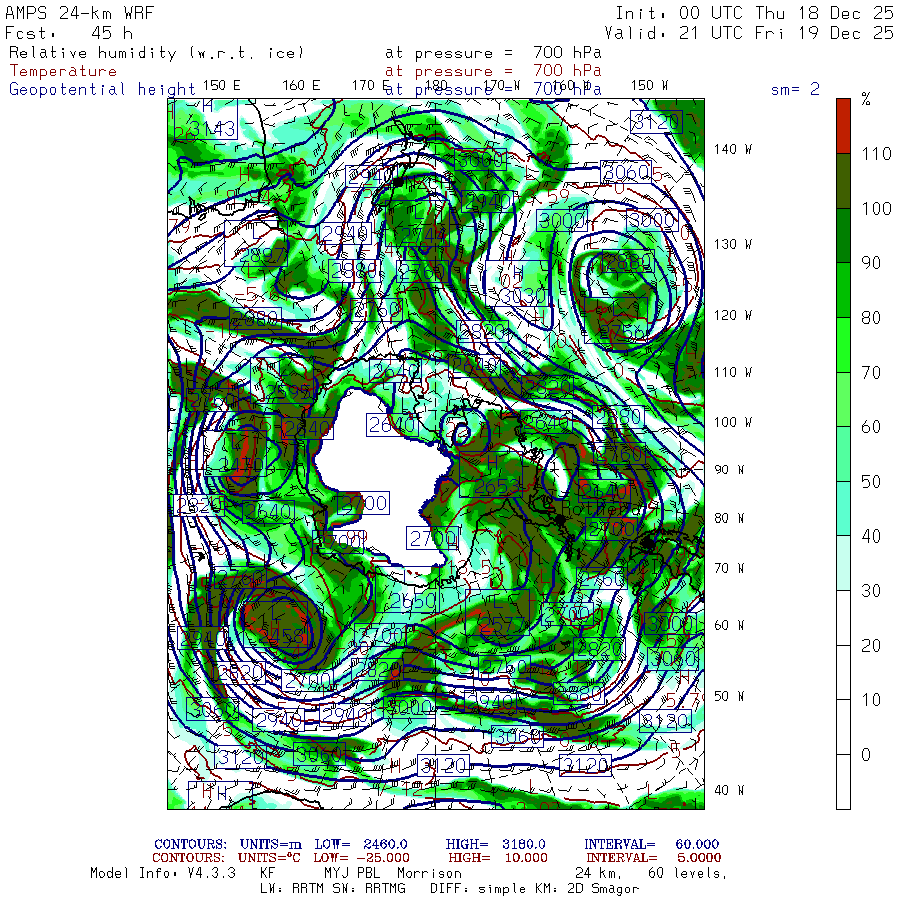Click the turquoise 40–50% colorbar segment
The image size is (900, 900).
pyautogui.click(x=843, y=509)
